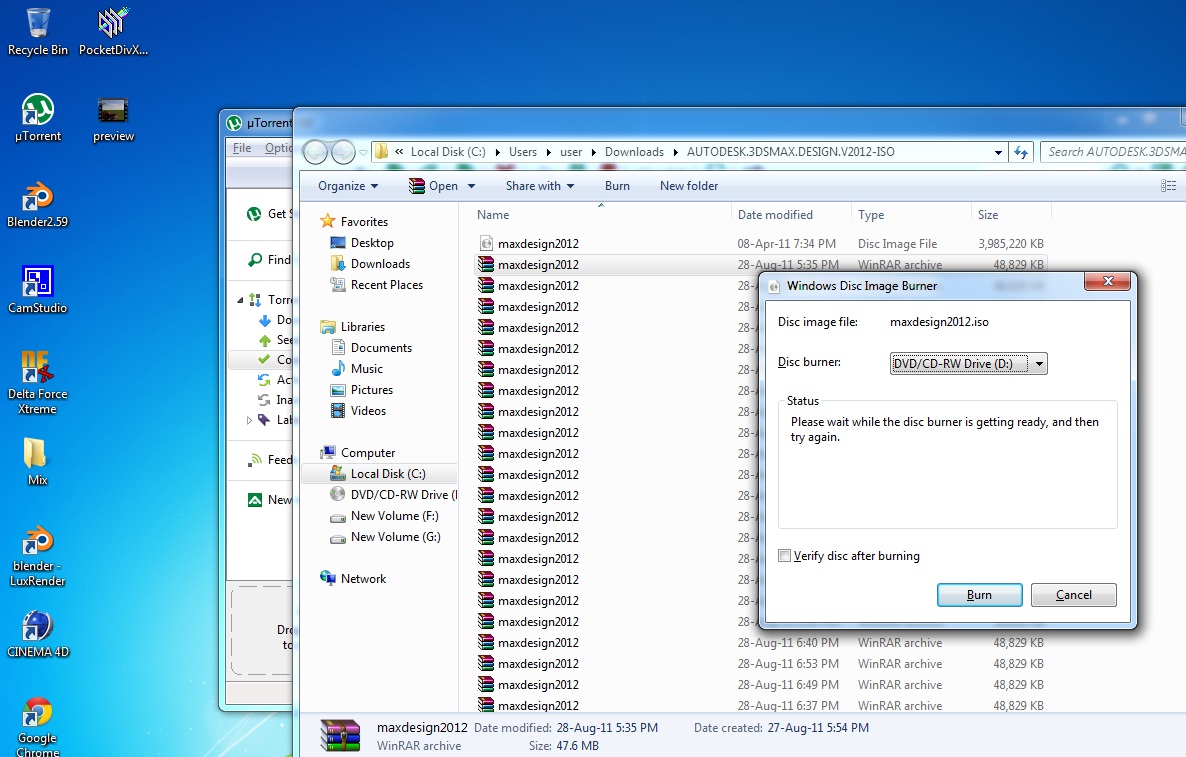Click the Search AUTODESK.3DSMAX field
This screenshot has width=1186, height=757.
click(x=1113, y=152)
